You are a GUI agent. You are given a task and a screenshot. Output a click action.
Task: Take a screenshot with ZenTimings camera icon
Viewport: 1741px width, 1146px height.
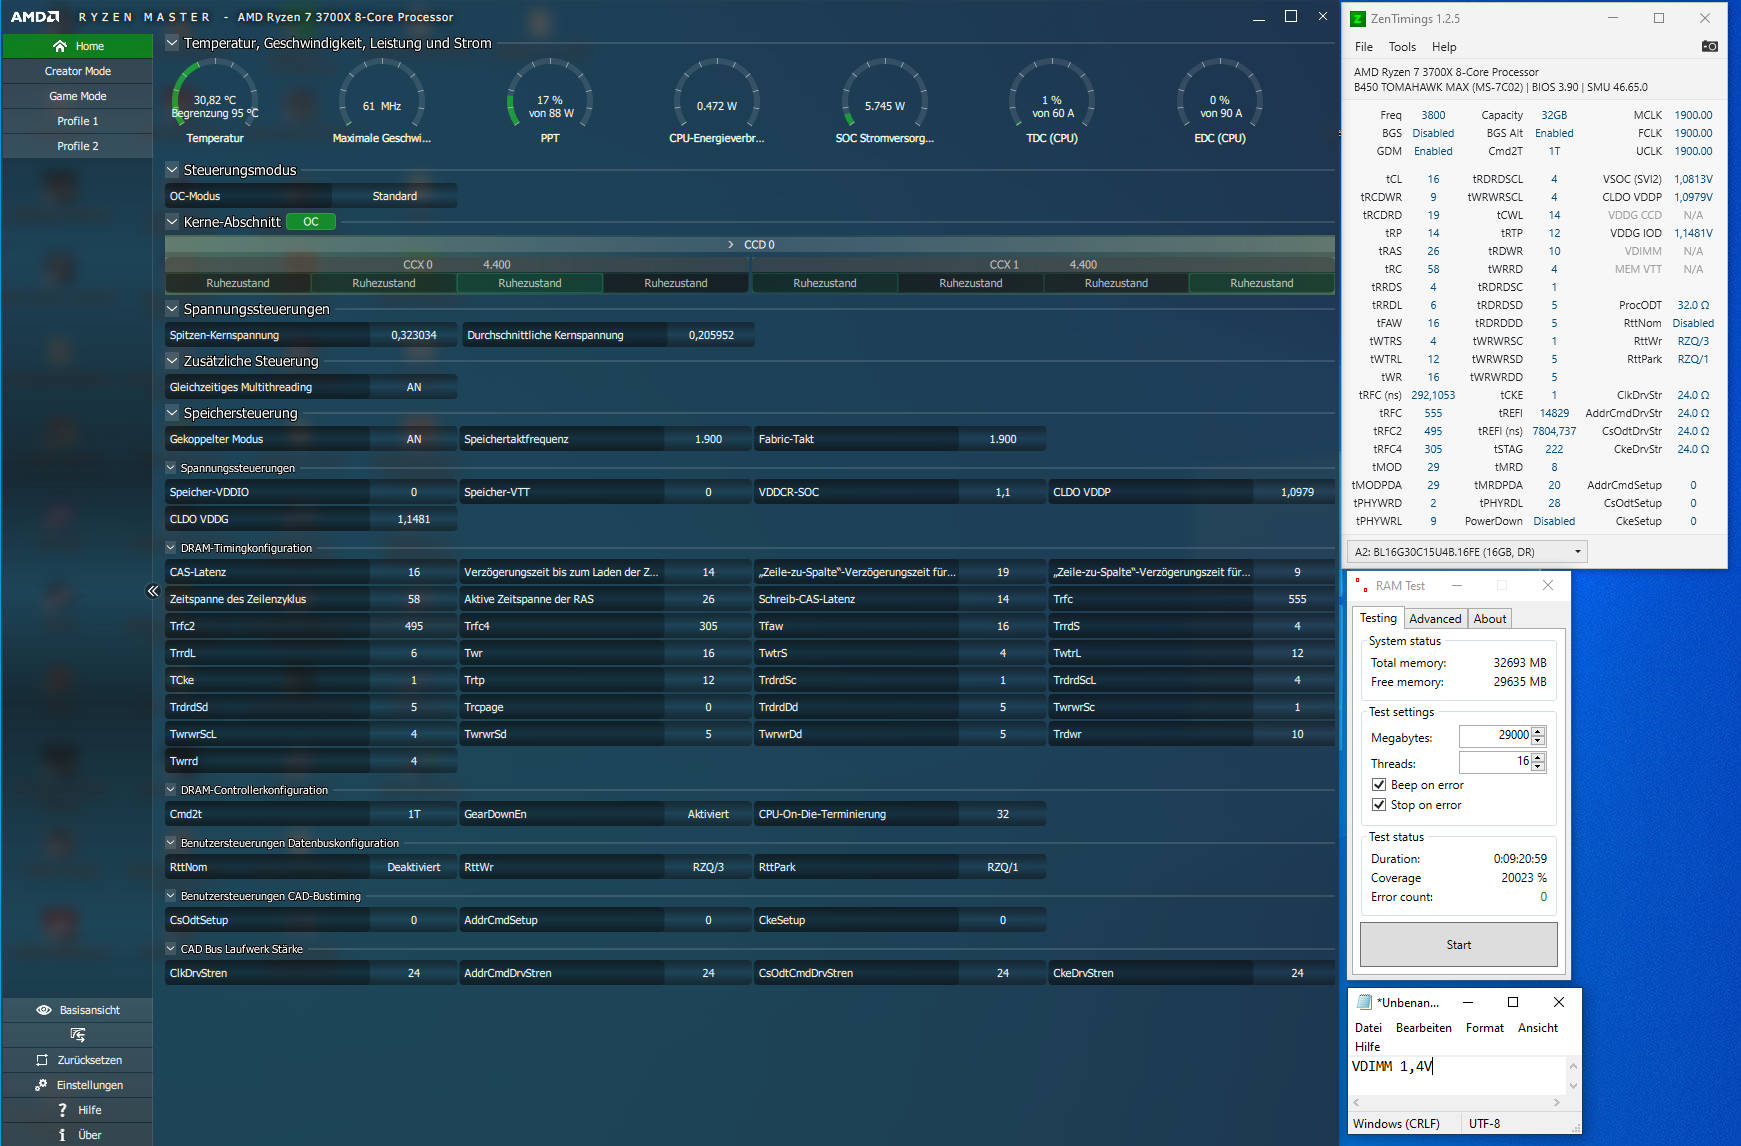click(x=1710, y=47)
